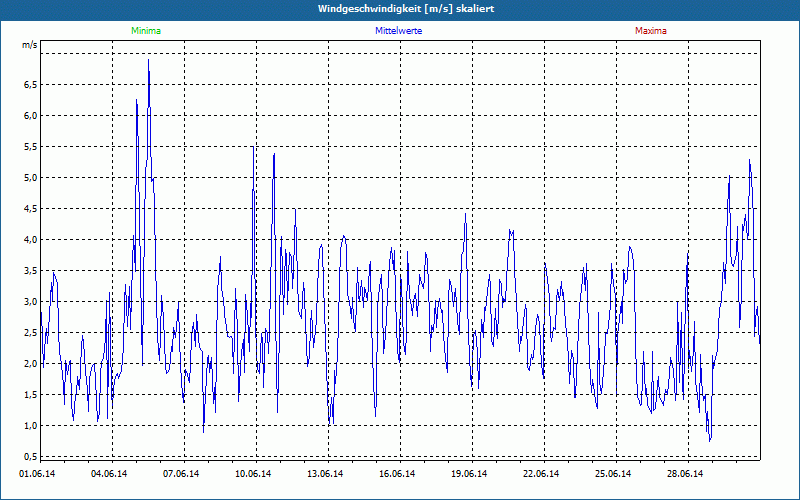Click the 10.06.14 date label

[253, 474]
